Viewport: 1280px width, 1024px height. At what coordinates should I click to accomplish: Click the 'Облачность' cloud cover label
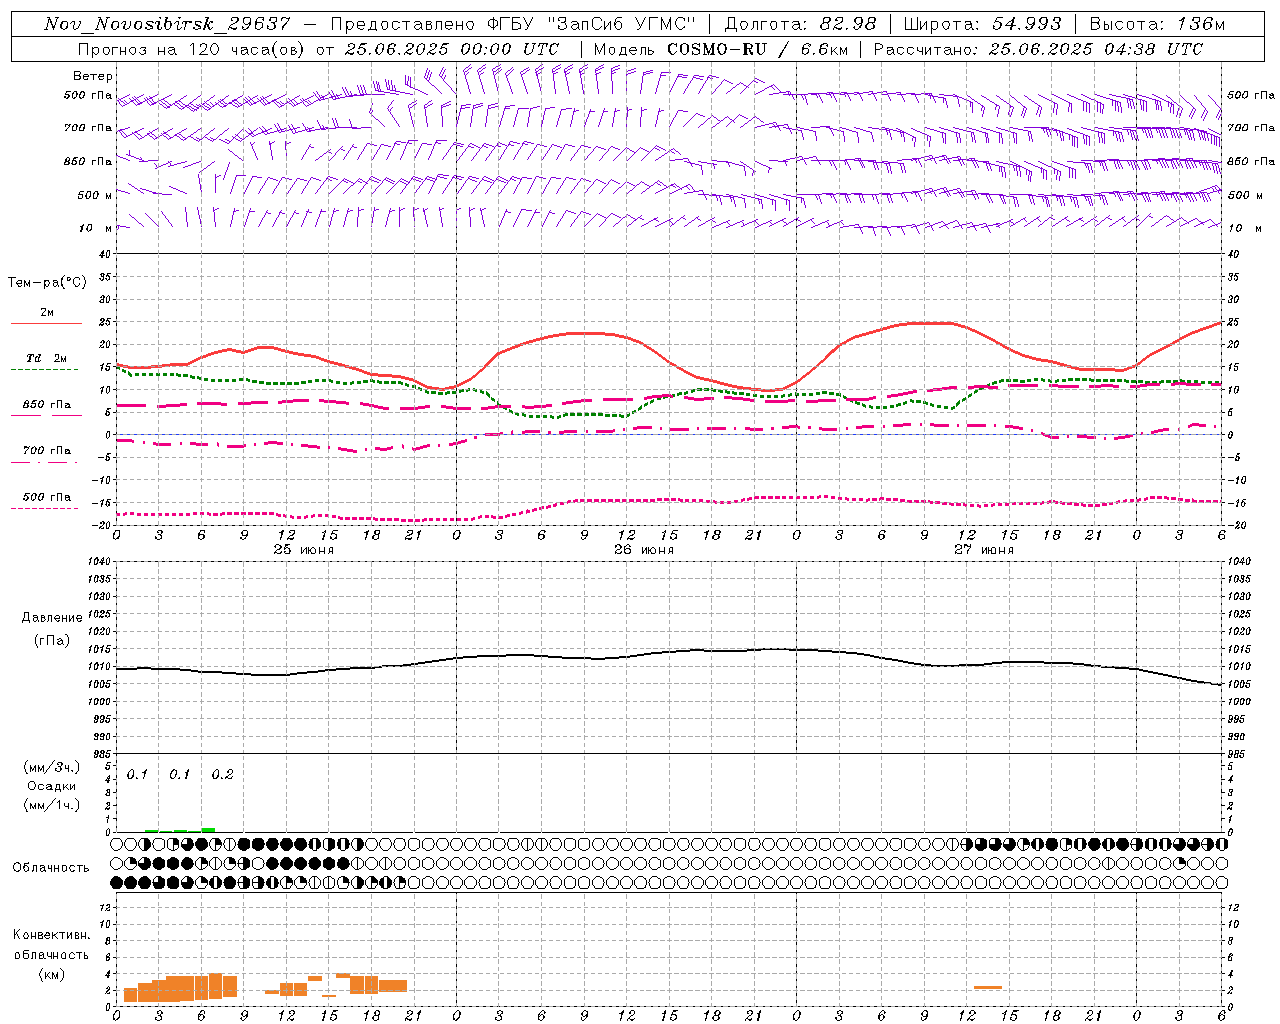tap(51, 867)
